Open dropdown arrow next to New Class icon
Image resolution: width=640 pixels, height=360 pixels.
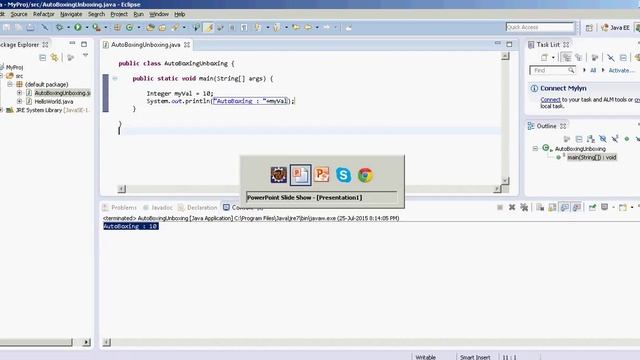point(139,27)
